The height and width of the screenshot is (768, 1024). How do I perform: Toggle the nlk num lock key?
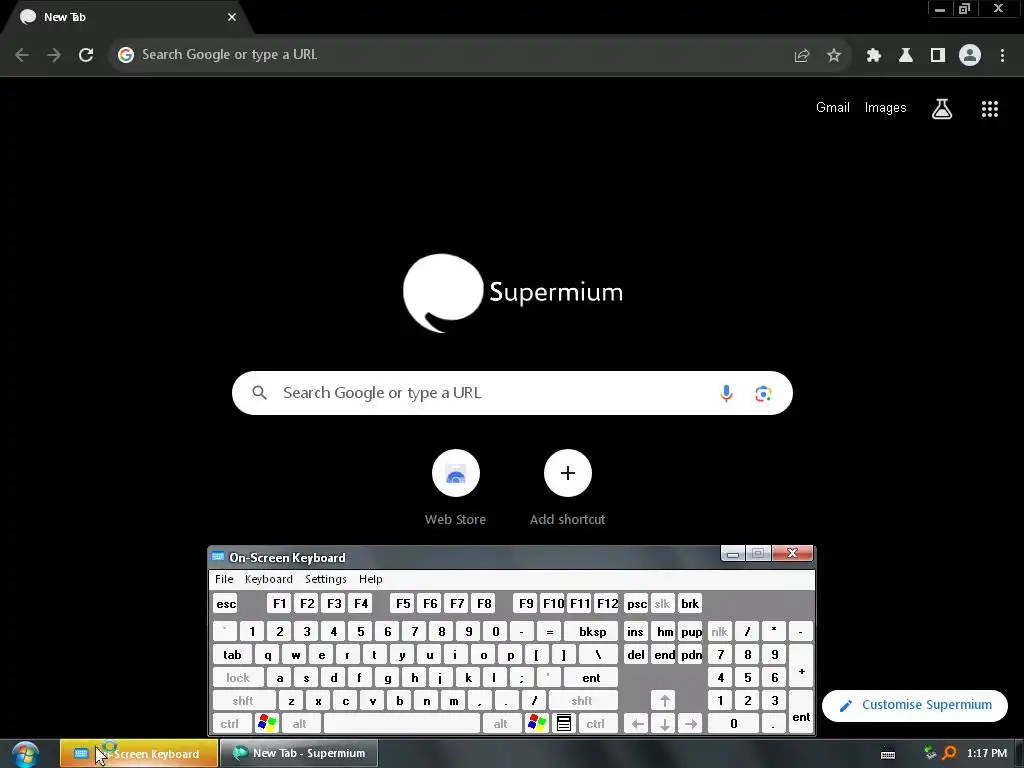(x=720, y=632)
